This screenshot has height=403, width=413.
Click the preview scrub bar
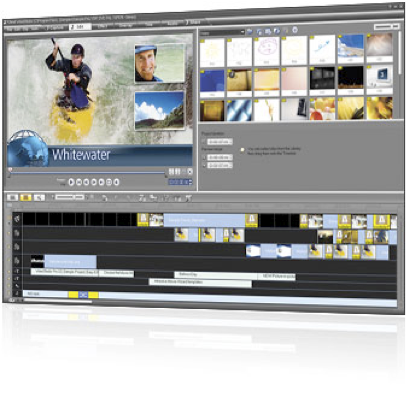[87, 173]
